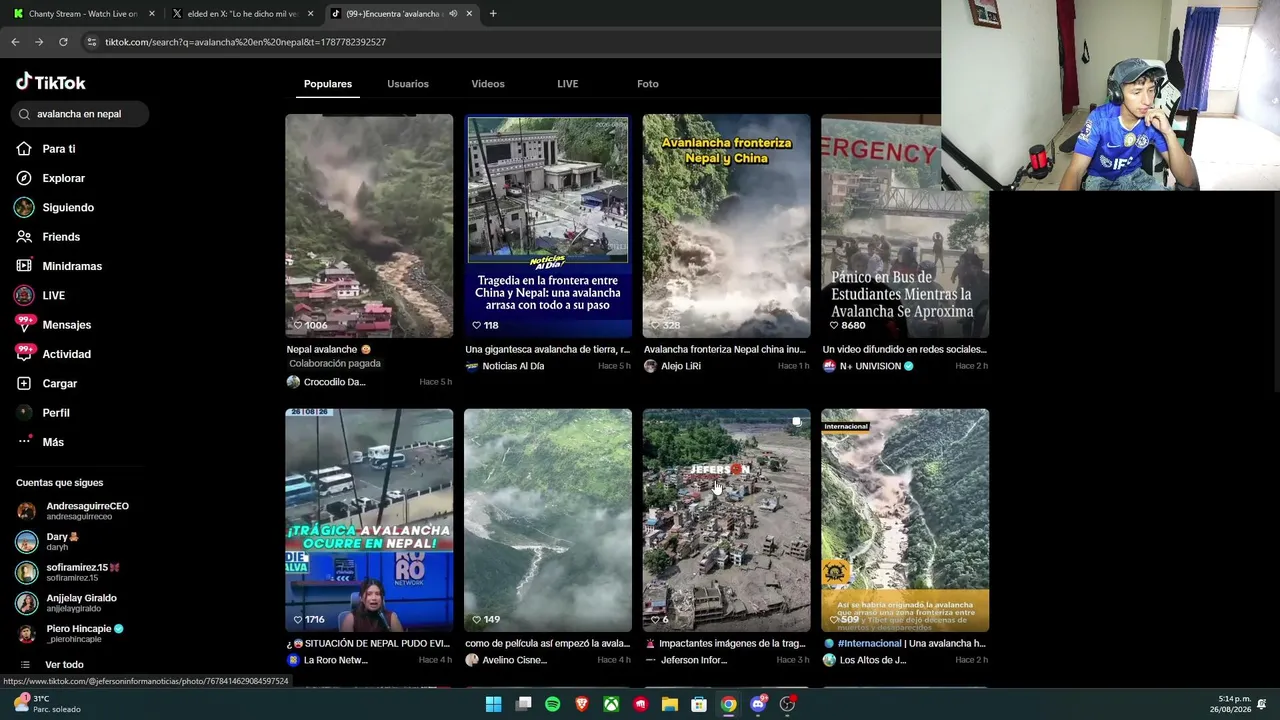Go forward in browser history

[39, 42]
